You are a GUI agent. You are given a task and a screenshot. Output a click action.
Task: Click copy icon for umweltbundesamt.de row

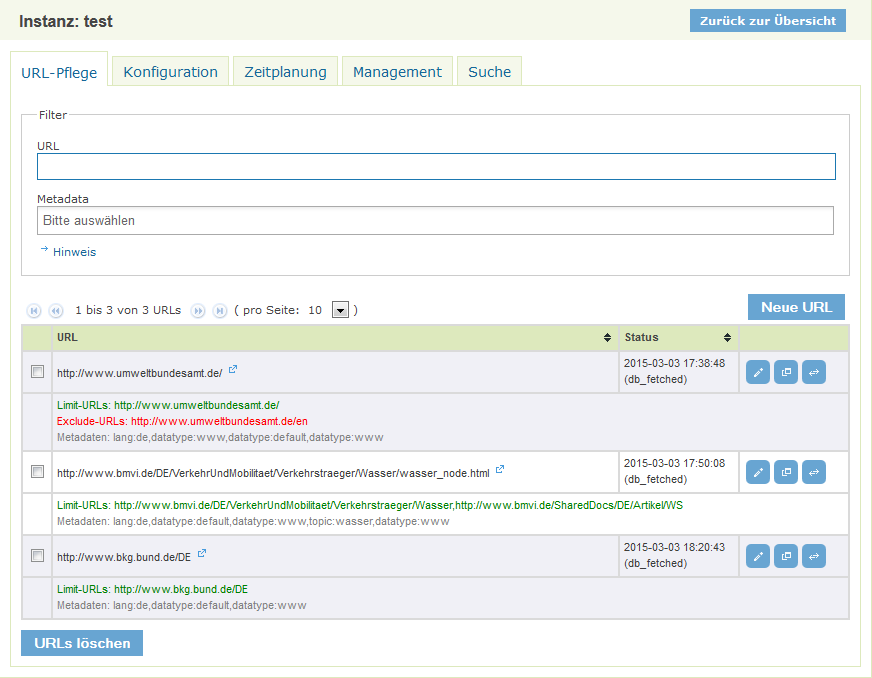click(786, 373)
